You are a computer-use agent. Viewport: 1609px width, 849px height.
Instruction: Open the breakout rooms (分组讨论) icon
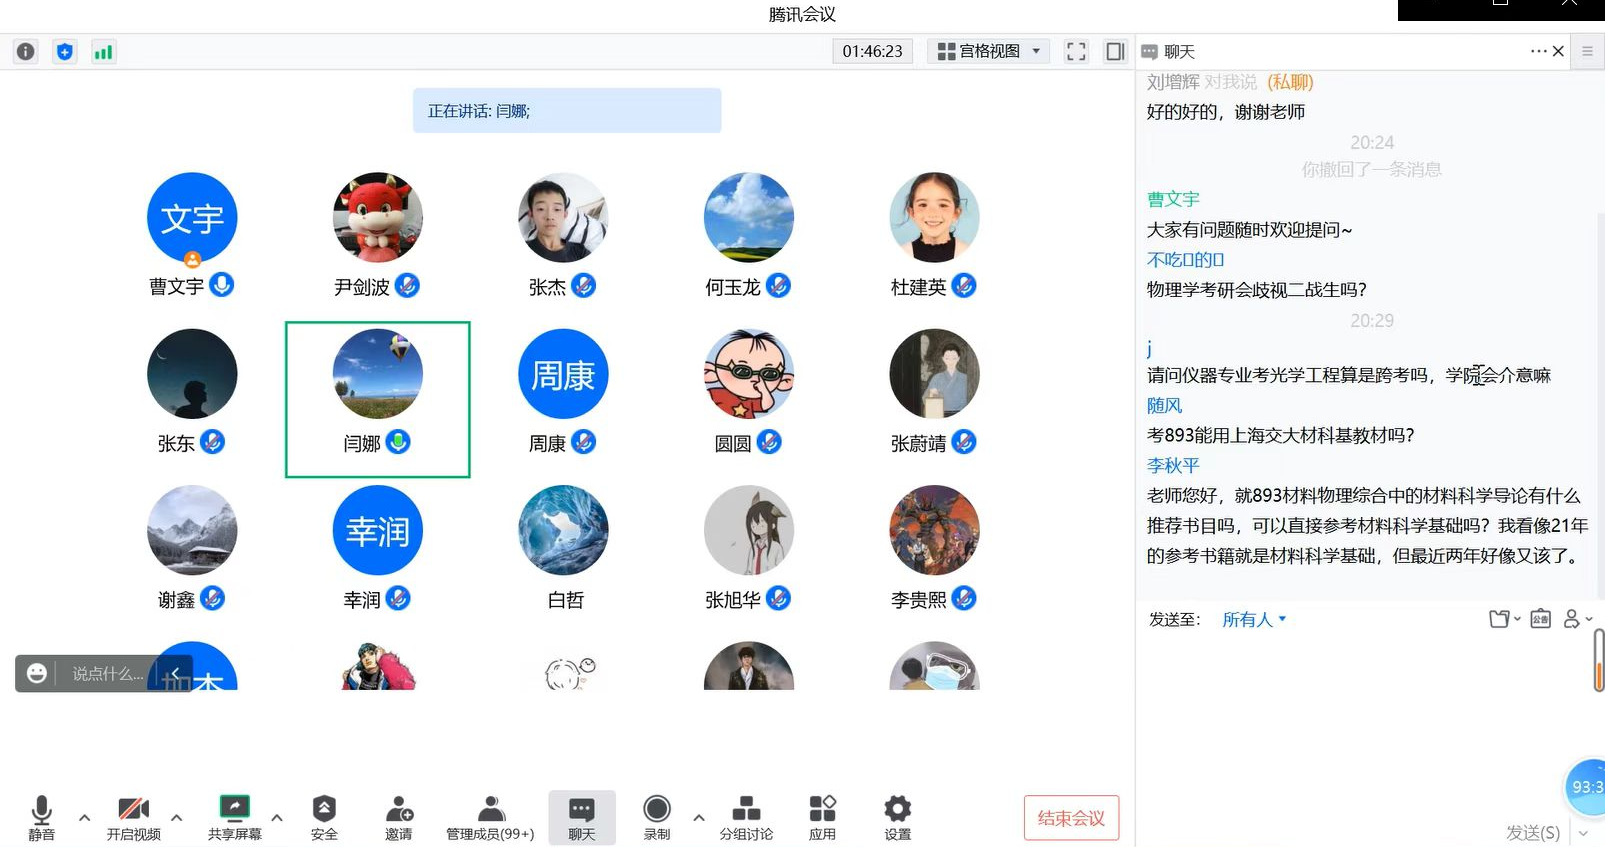pos(746,817)
